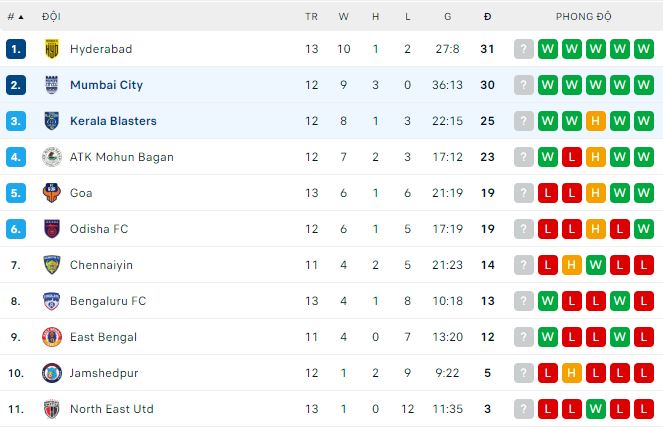The height and width of the screenshot is (428, 663).
Task: Click the Mumbai City club crest
Action: [51, 85]
